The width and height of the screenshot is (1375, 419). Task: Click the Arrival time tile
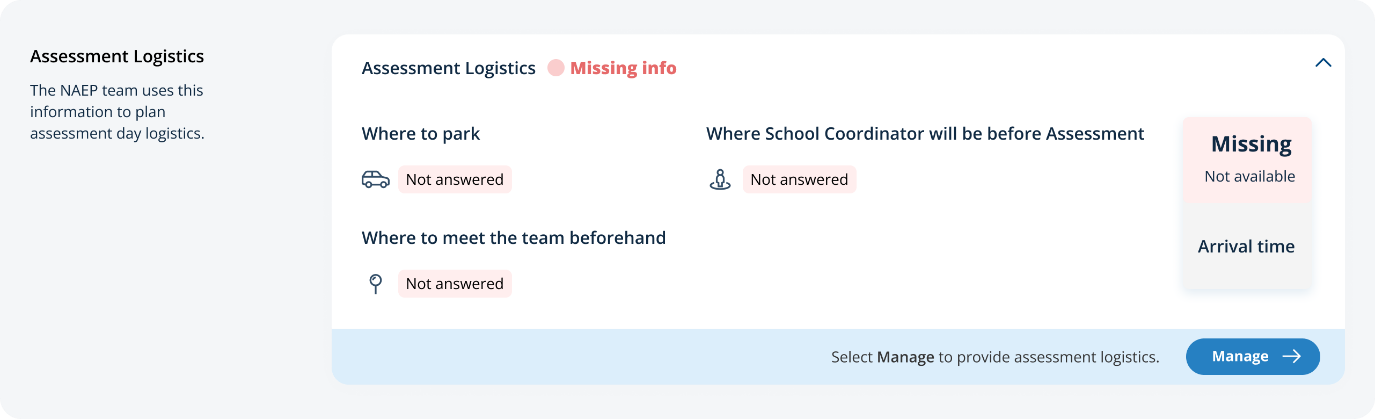point(1247,247)
